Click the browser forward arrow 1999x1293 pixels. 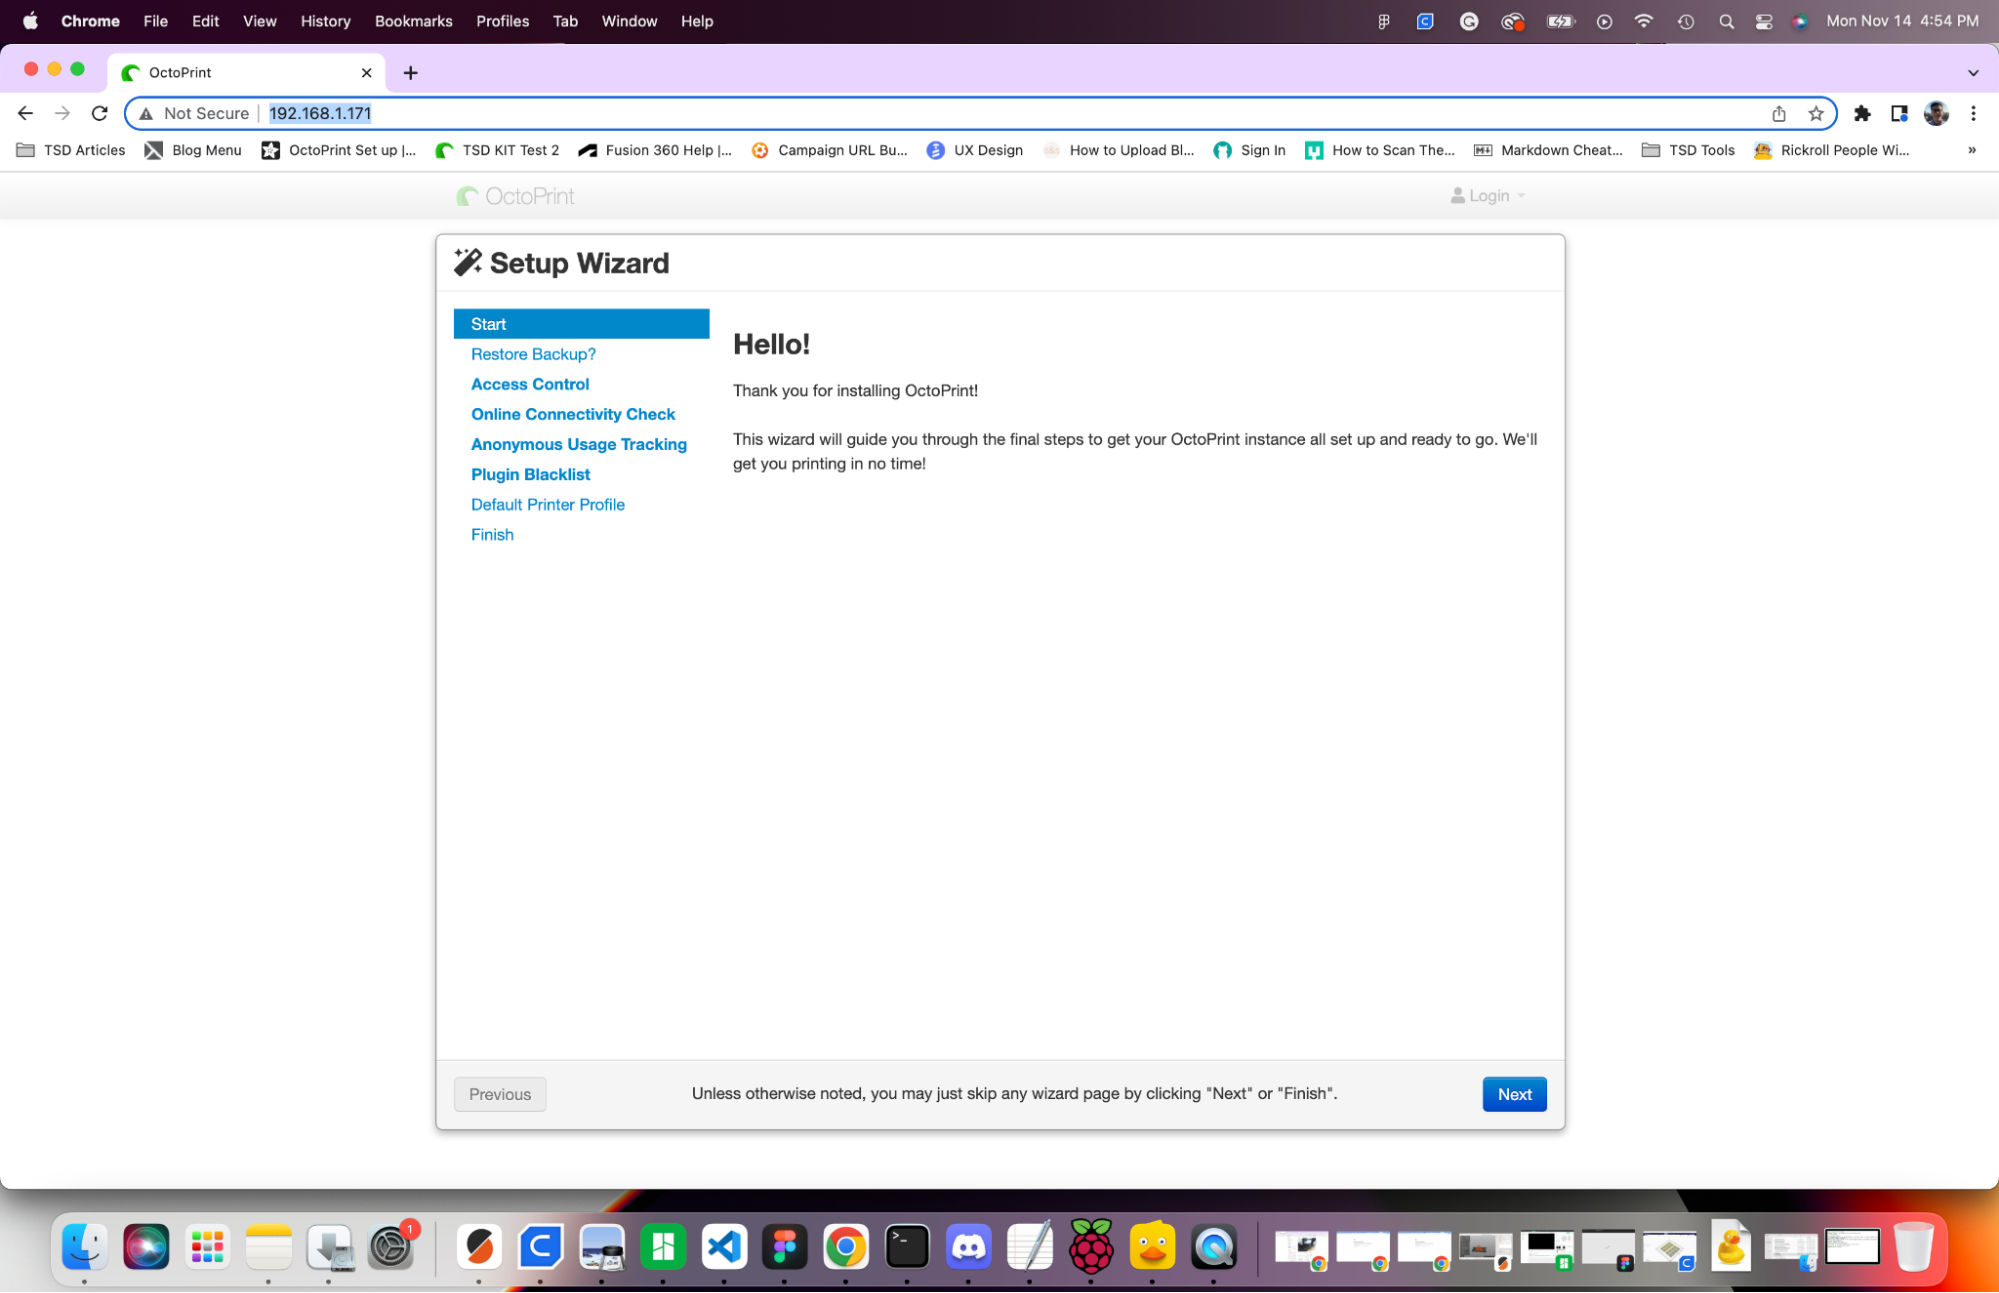click(x=62, y=113)
